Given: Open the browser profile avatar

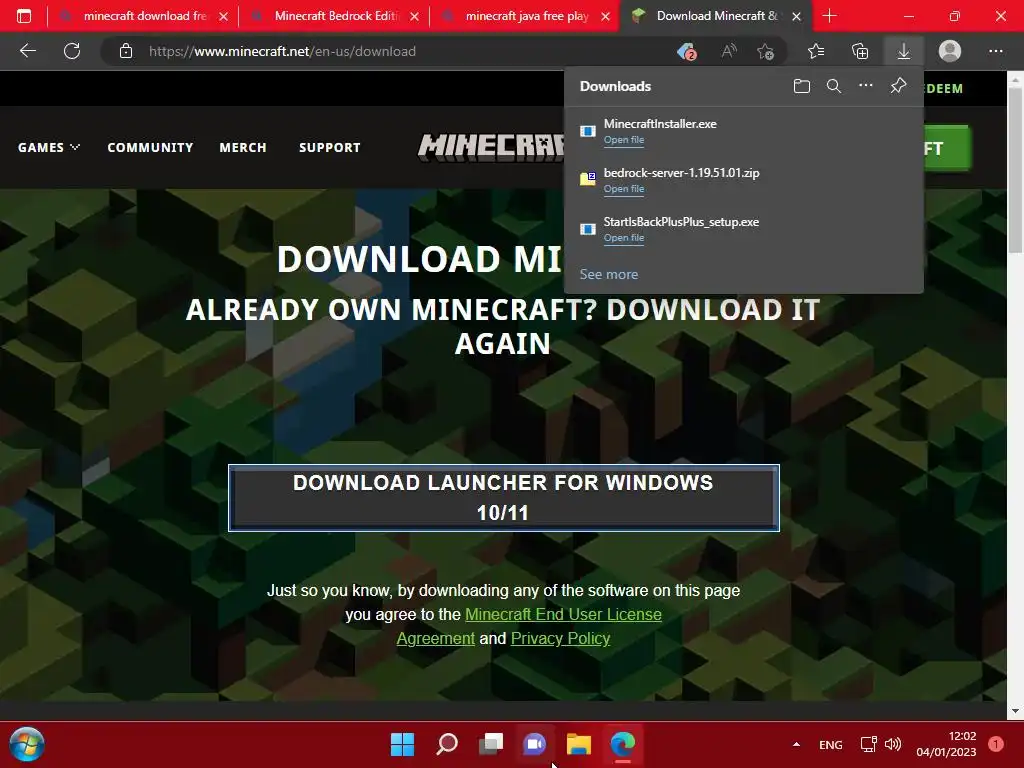Looking at the screenshot, I should pos(950,51).
